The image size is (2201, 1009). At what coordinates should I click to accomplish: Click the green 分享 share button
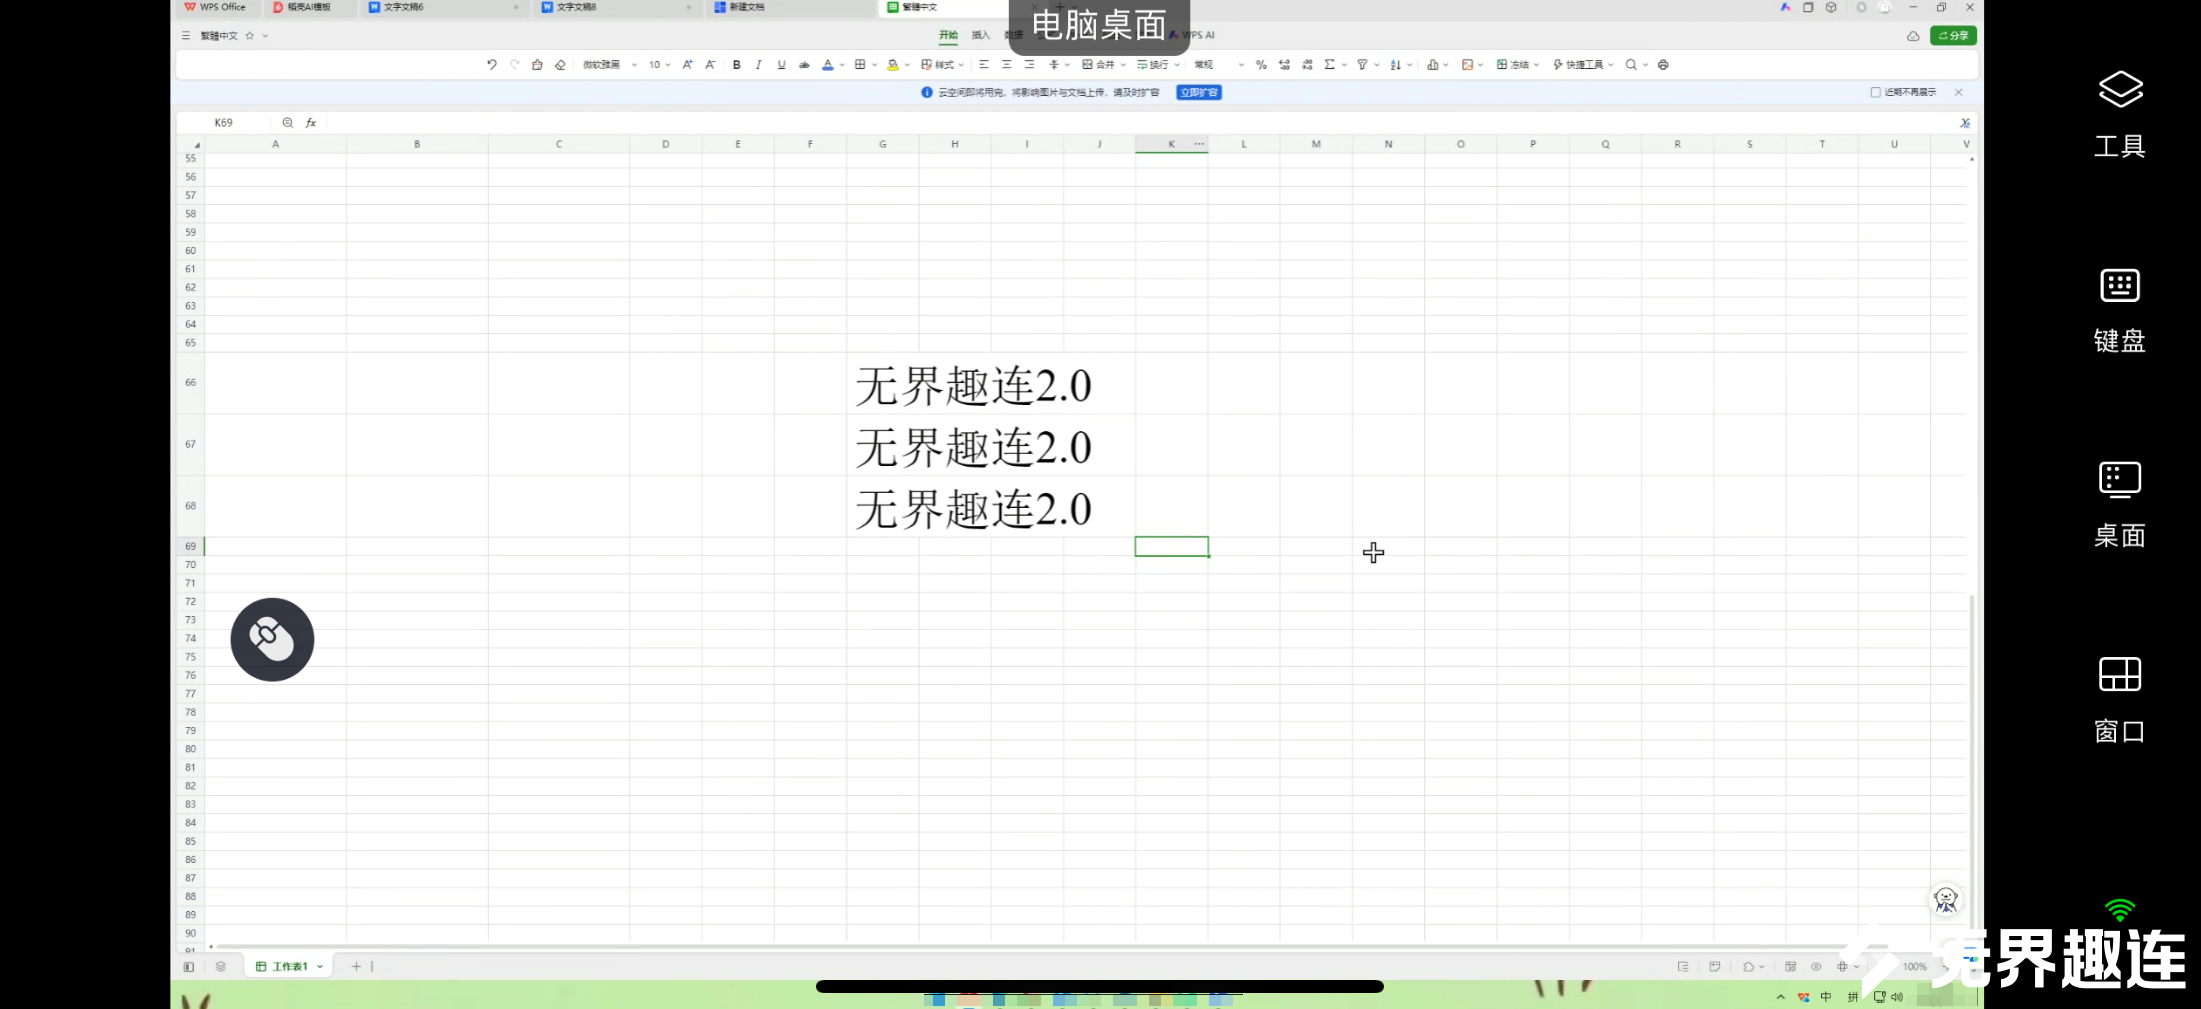tap(1953, 35)
